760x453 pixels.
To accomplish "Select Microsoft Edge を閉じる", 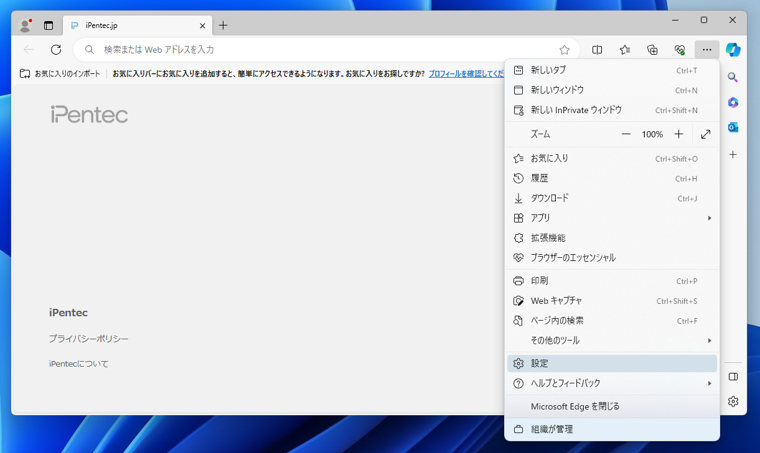I will click(x=612, y=406).
